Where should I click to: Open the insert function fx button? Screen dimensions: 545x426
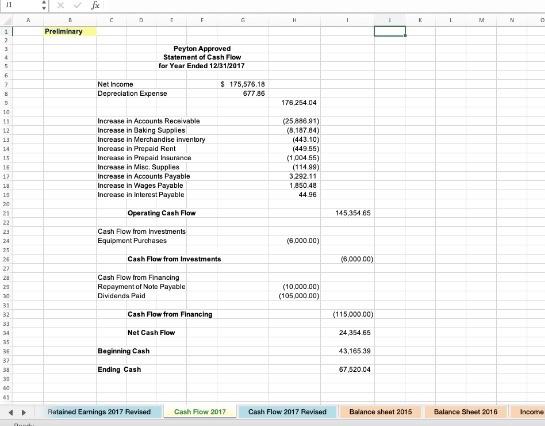(95, 5)
